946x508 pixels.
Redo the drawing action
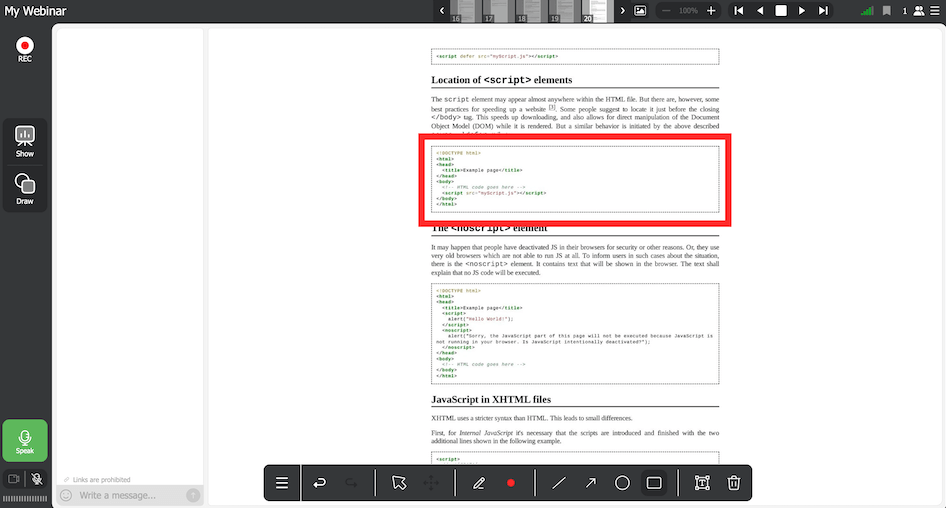(x=351, y=483)
